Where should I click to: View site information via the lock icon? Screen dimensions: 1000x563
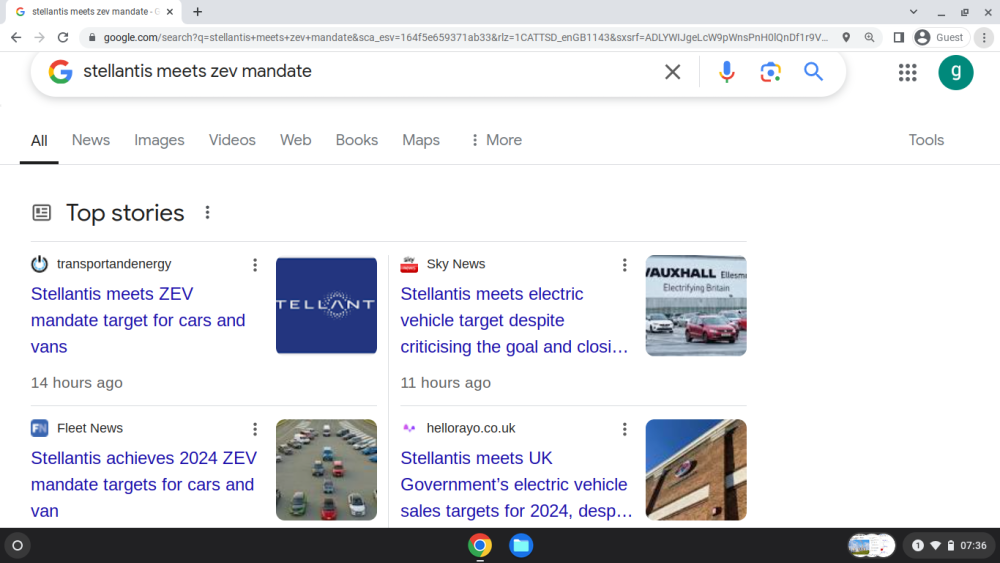coord(92,38)
